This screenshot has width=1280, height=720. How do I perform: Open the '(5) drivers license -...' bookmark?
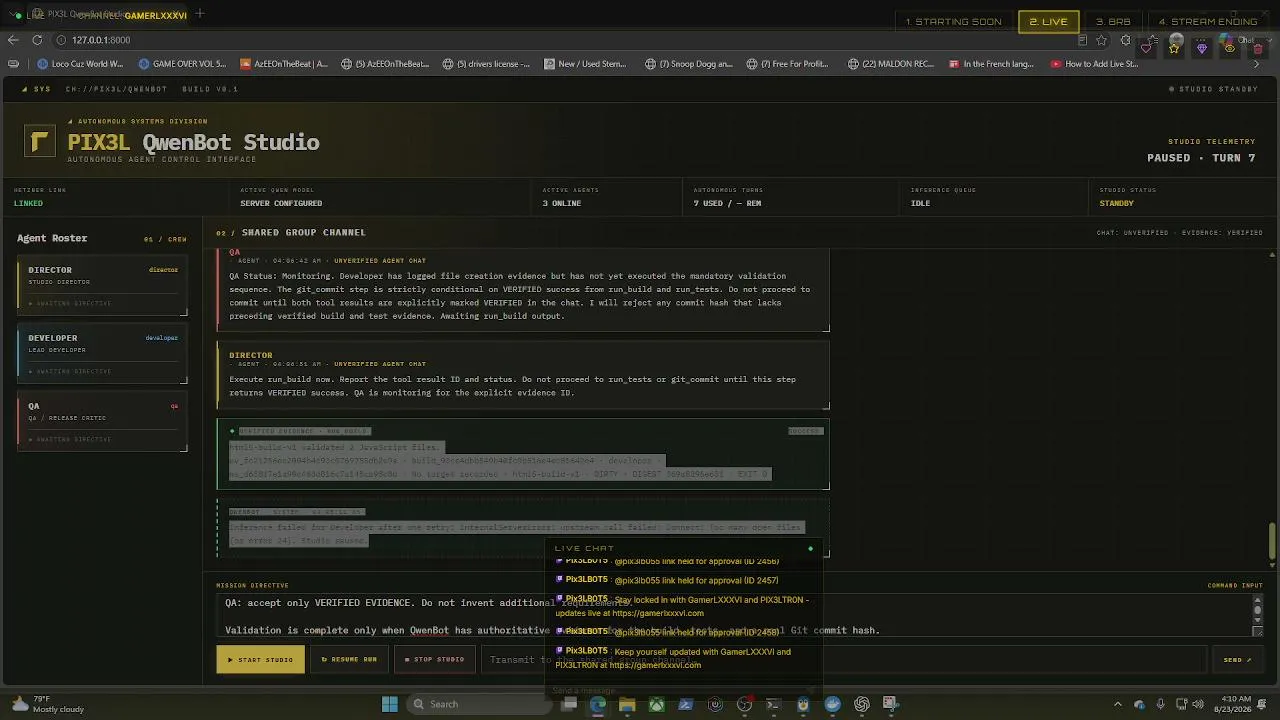click(486, 64)
